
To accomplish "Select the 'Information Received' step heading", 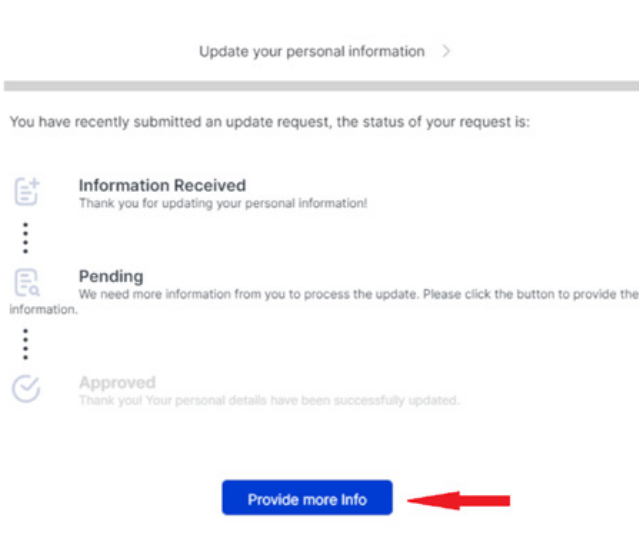I will pos(162,185).
